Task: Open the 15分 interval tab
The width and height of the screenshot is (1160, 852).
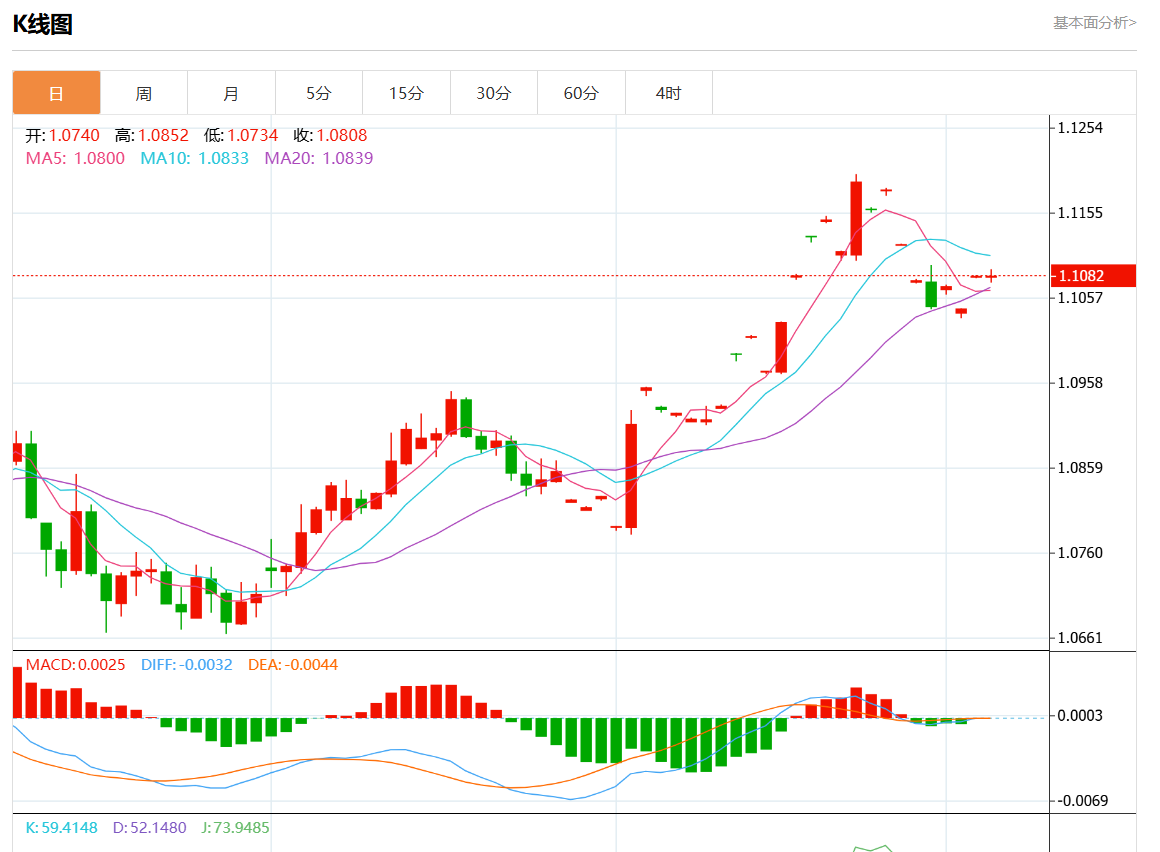Action: [x=406, y=93]
